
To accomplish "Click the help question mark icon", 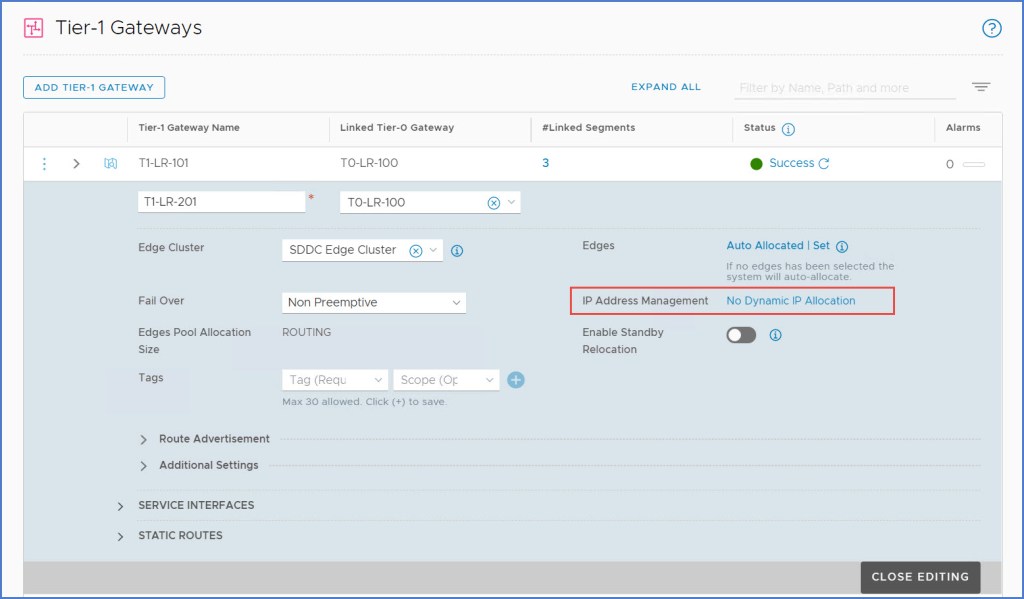I will coord(991,28).
